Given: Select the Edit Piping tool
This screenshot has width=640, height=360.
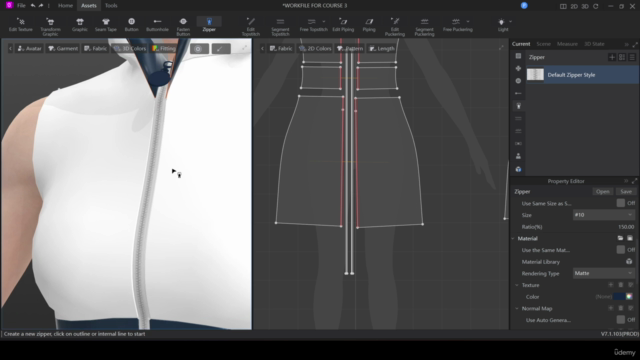Looking at the screenshot, I should (x=343, y=25).
